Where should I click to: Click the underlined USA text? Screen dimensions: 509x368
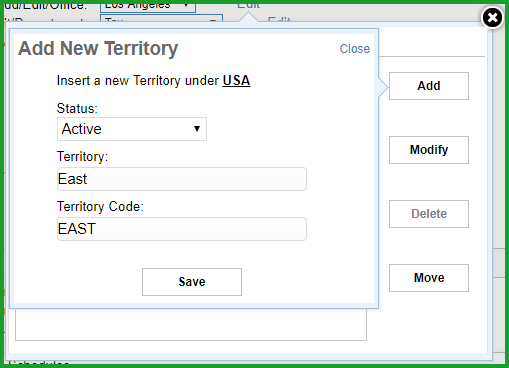236,81
